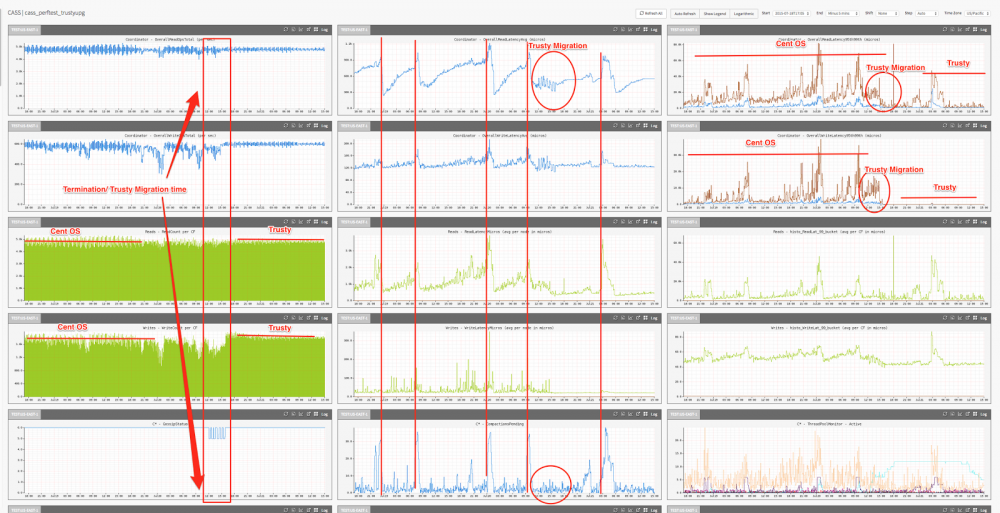Viewport: 1000px width, 513px height.
Task: Click the grid icon on CompactionsPending panel
Action: point(645,413)
